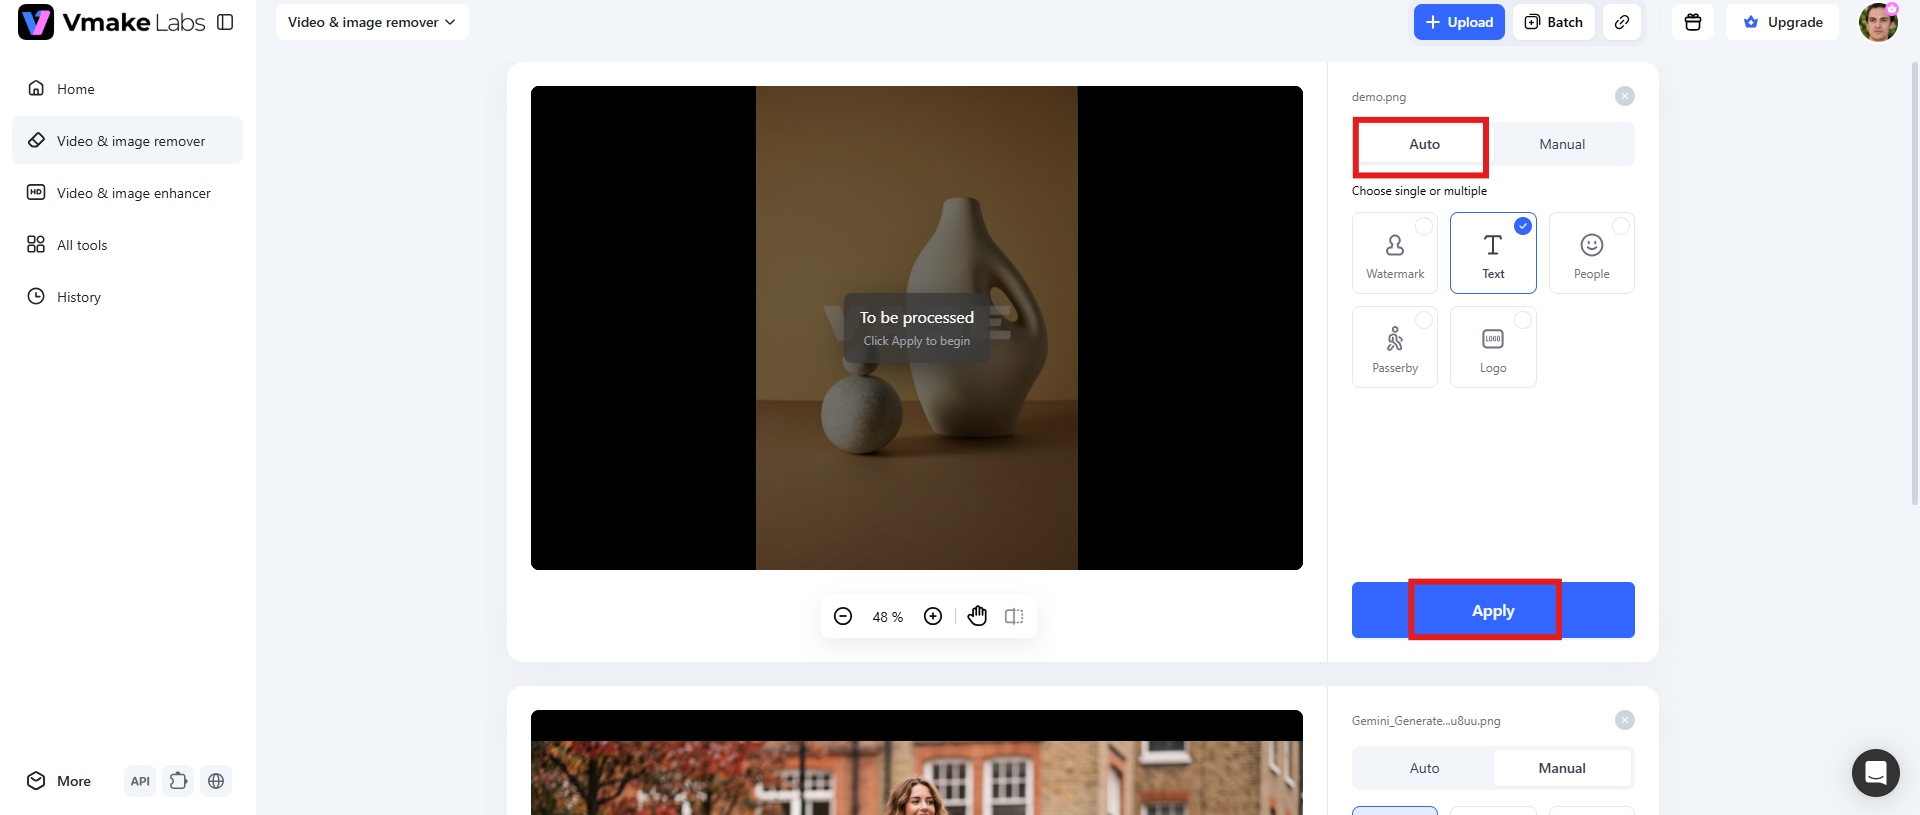
Task: Expand the Video & image remover dropdown
Action: pos(372,22)
